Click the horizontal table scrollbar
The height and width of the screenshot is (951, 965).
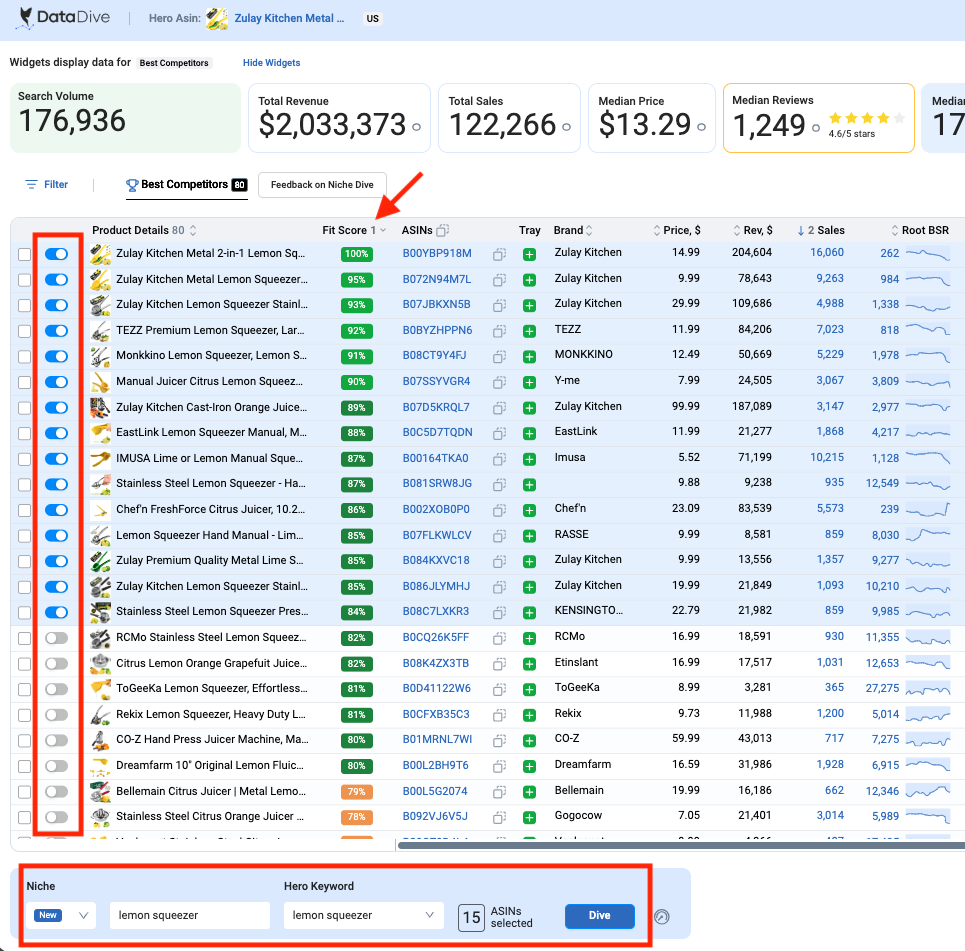tap(681, 845)
